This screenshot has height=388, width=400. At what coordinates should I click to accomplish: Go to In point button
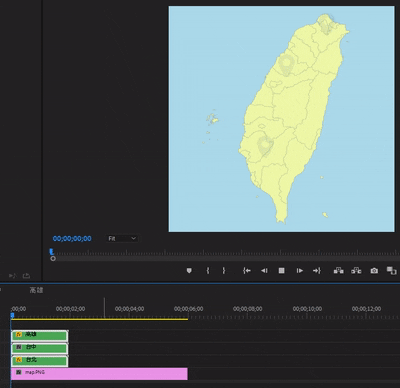click(247, 271)
